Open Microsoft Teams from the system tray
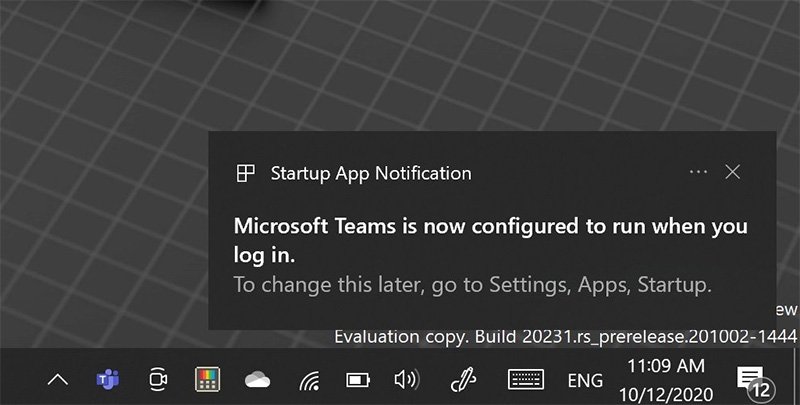Viewport: 800px width, 405px height. [107, 380]
